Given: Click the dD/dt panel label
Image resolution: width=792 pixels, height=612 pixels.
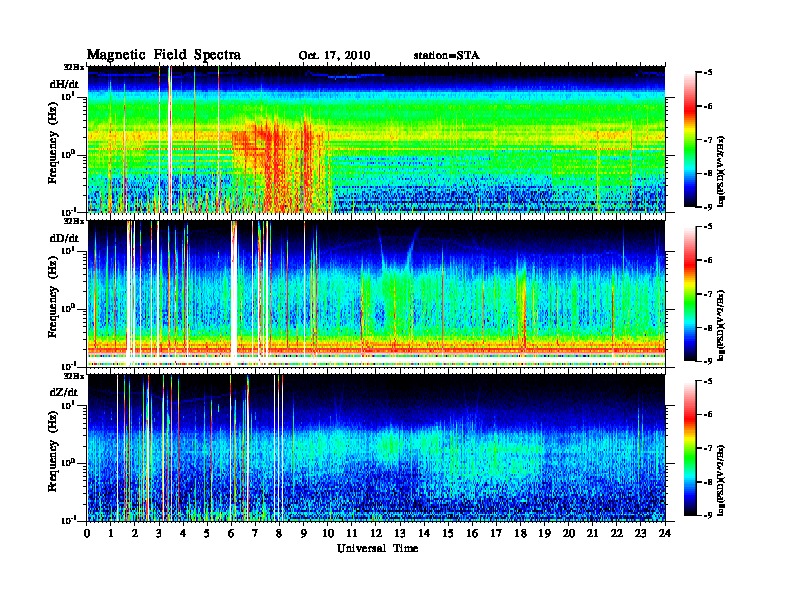Looking at the screenshot, I should coord(64,238).
